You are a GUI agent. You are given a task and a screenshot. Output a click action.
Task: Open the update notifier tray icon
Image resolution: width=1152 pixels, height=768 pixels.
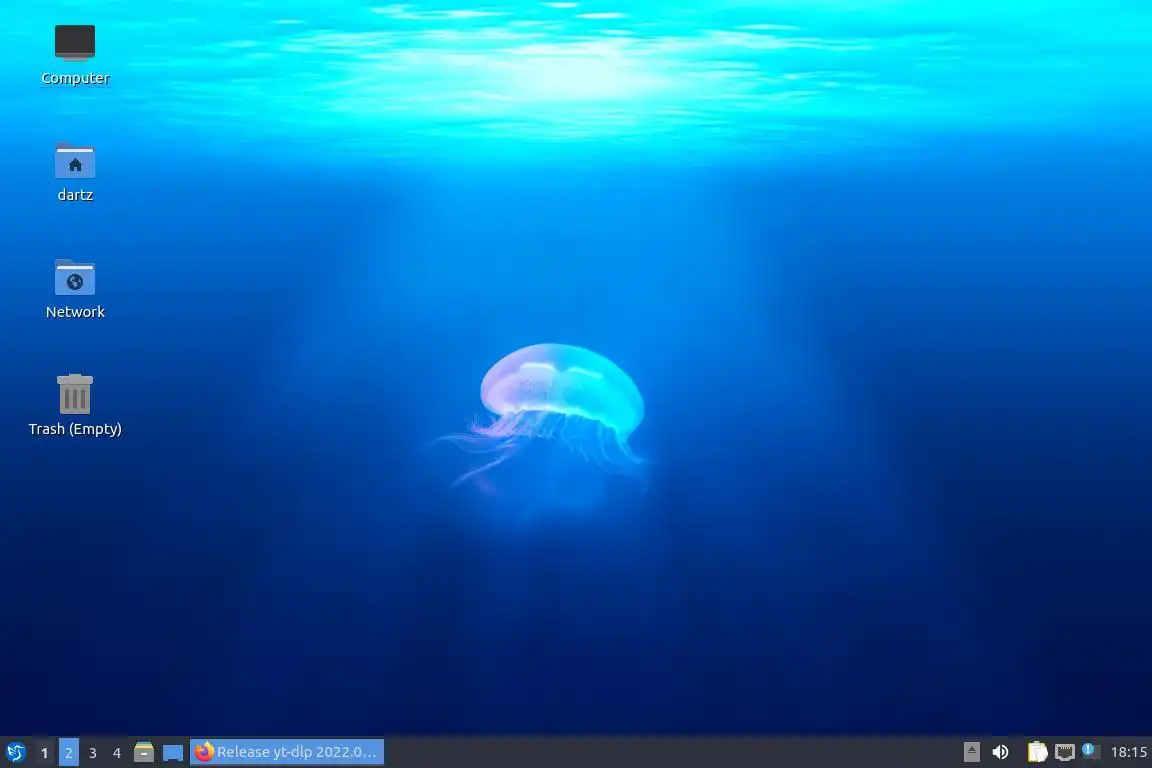click(1091, 751)
